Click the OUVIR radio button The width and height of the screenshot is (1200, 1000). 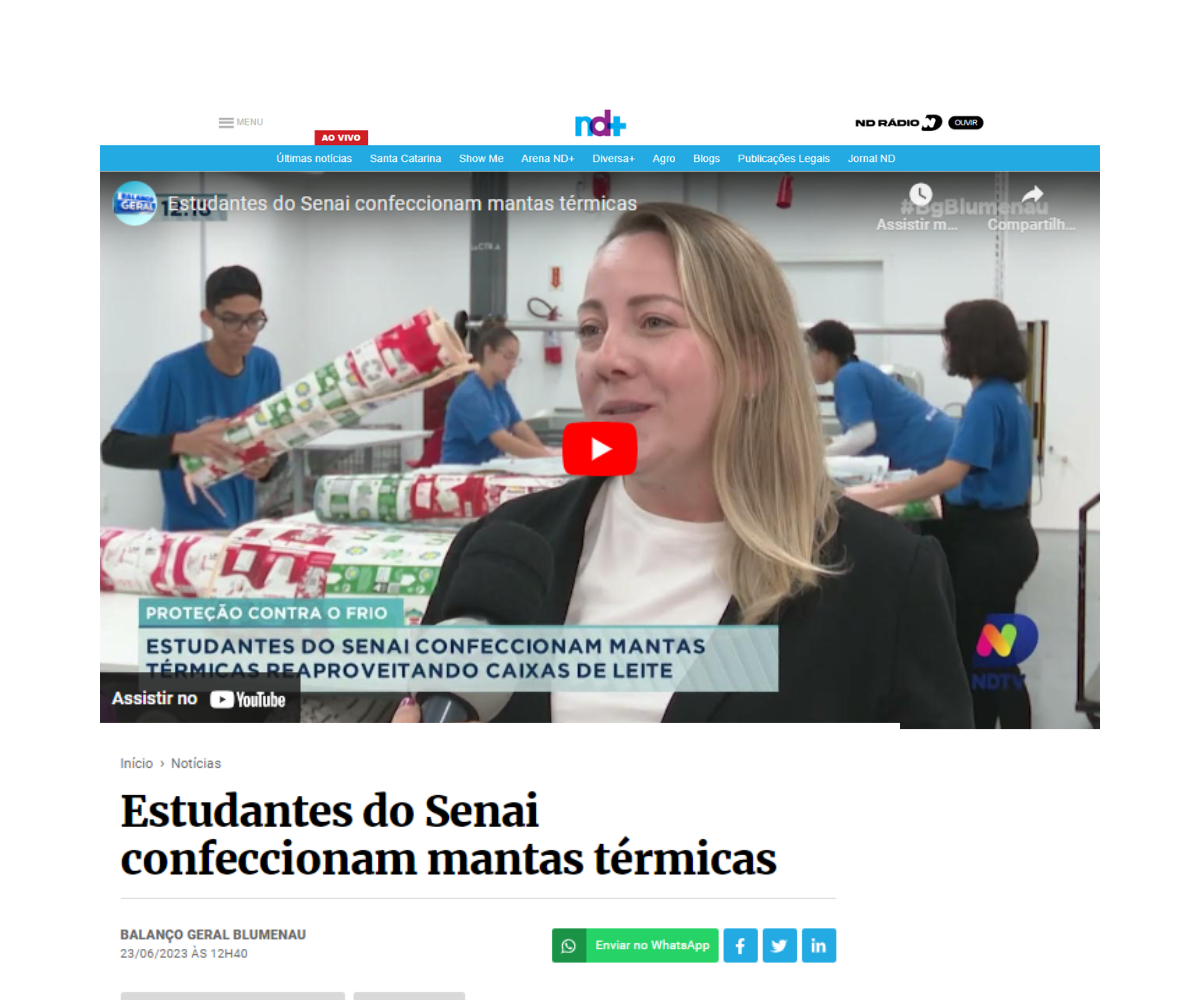[x=966, y=123]
